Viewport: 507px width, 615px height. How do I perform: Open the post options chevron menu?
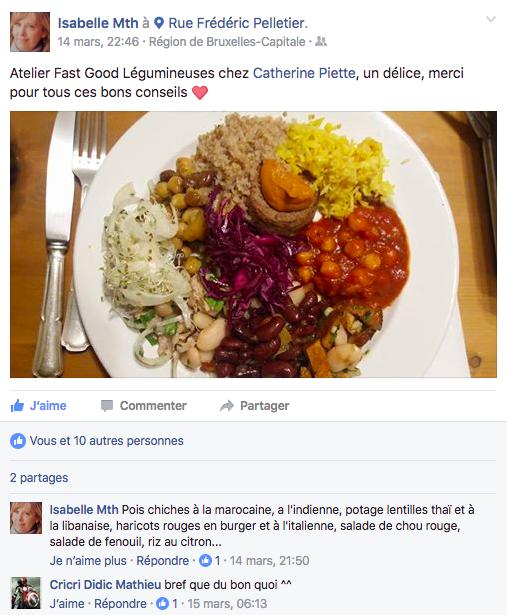tap(491, 19)
